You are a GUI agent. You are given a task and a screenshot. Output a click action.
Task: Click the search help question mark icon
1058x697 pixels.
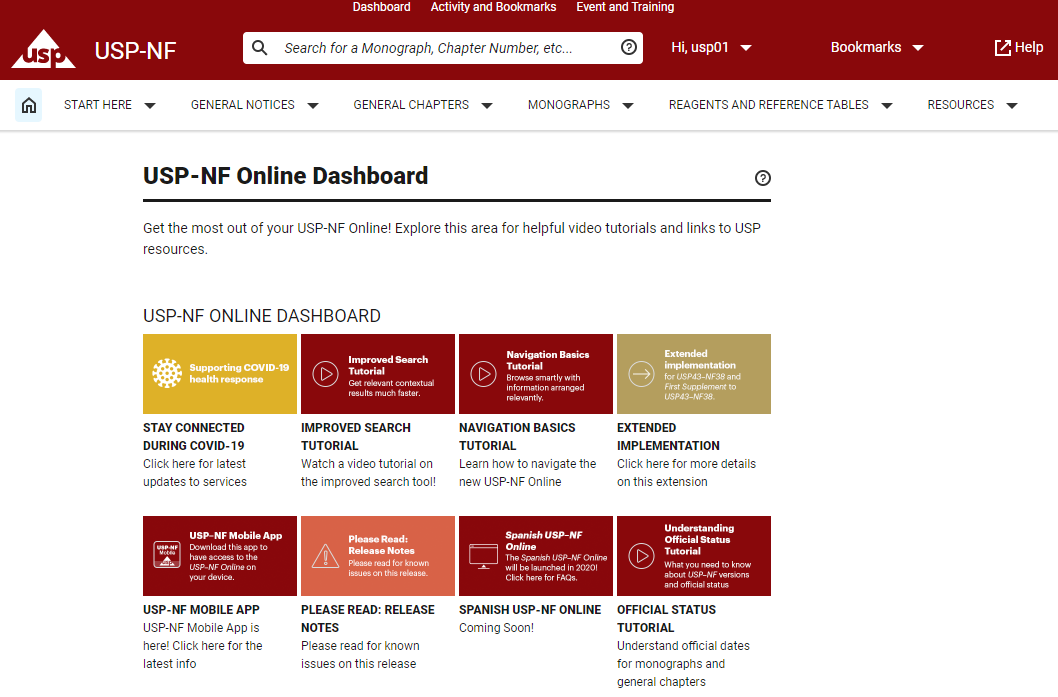click(x=629, y=48)
